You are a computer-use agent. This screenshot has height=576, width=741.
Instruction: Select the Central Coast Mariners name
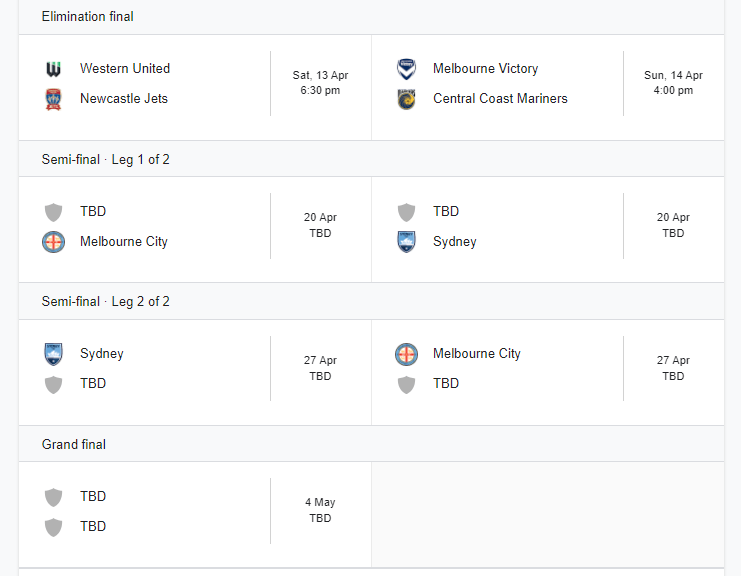[500, 99]
